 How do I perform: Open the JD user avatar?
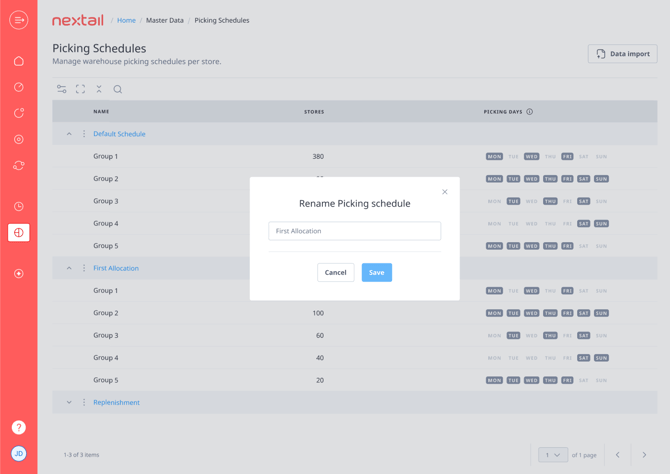click(19, 453)
